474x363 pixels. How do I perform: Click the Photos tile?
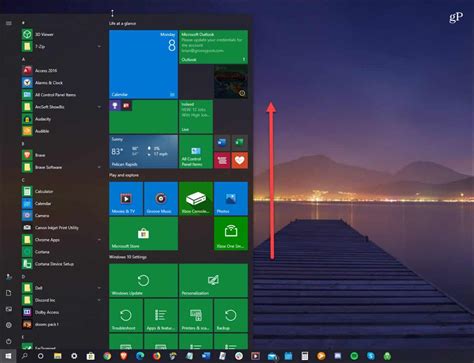coord(231,199)
